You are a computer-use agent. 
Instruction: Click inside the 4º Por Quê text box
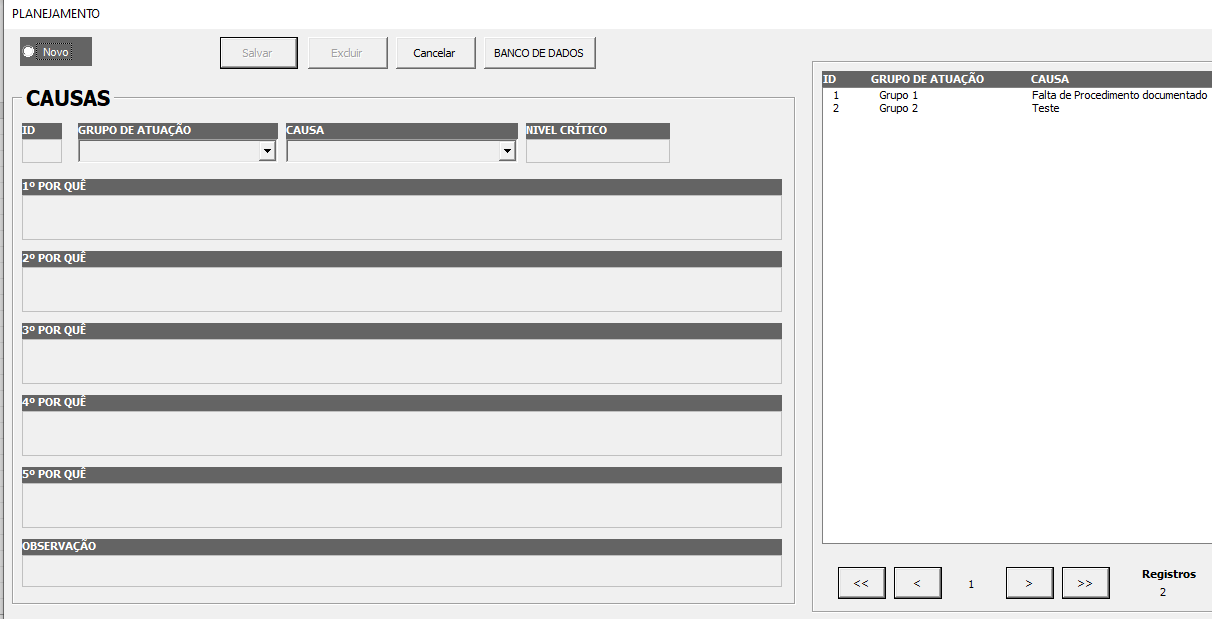[x=402, y=433]
